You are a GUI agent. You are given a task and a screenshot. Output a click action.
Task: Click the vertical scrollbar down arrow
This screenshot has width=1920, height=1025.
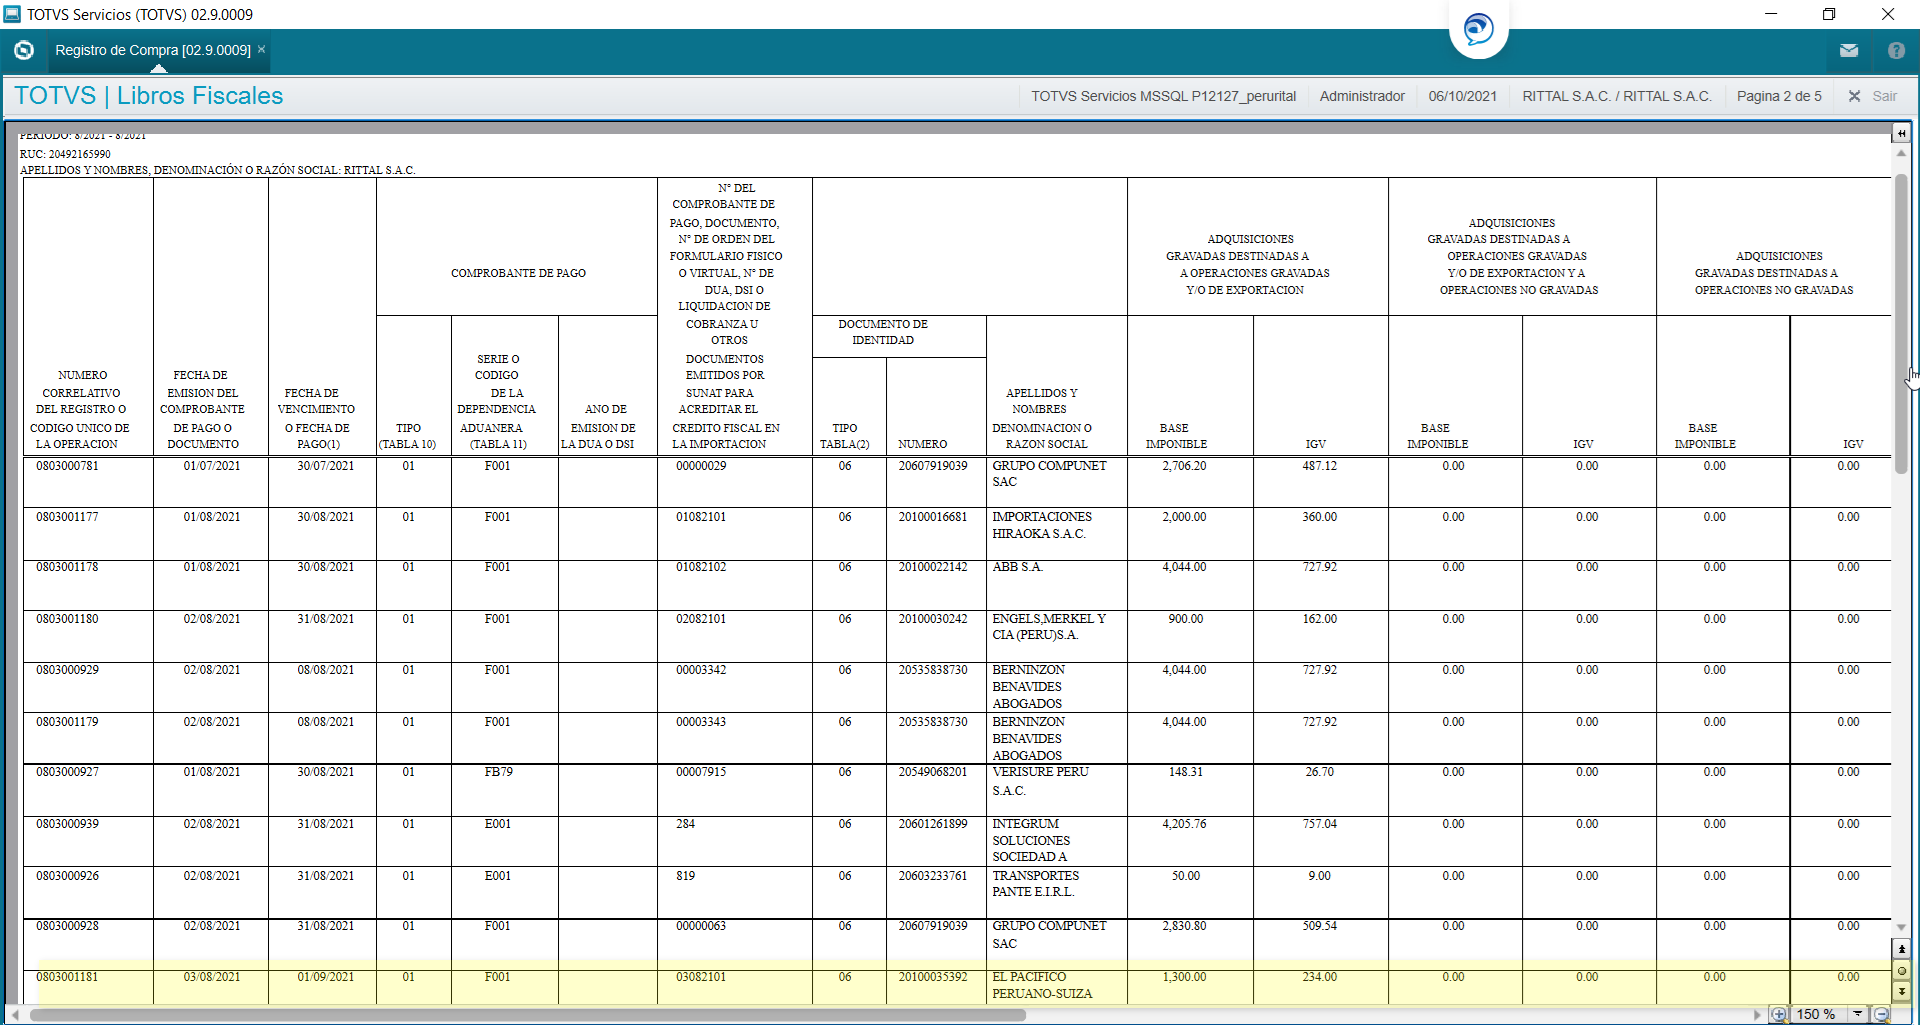1901,928
